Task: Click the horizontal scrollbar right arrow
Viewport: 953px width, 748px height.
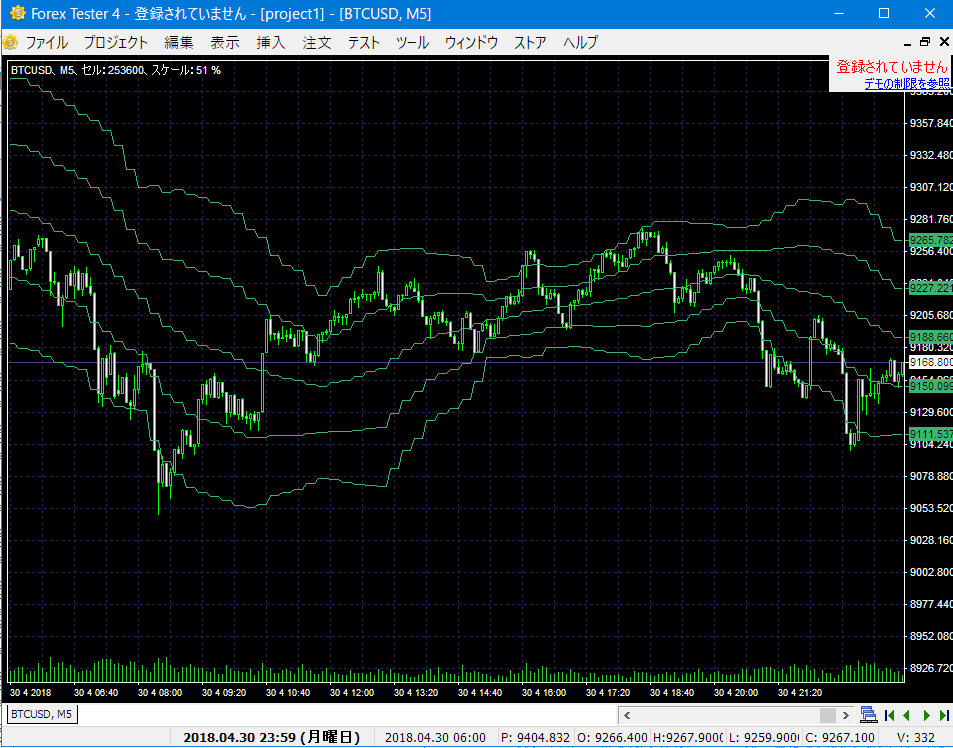Action: tap(845, 715)
